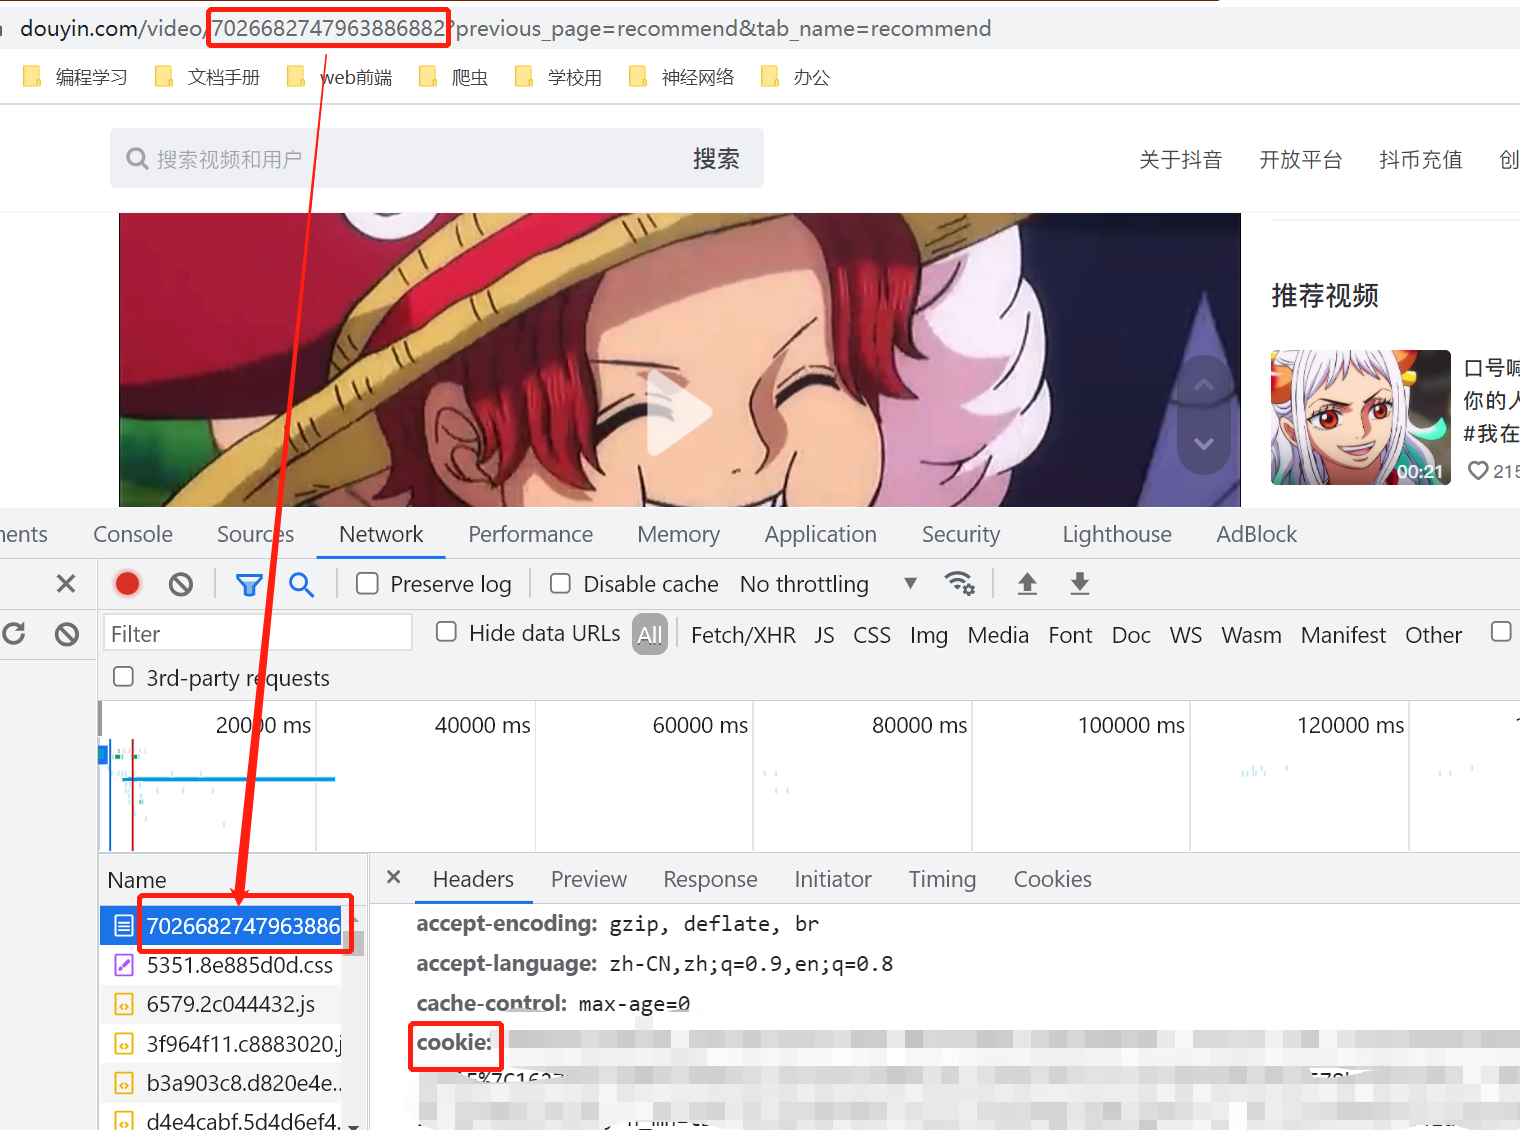Enable the Preserve log checkbox

tap(367, 583)
